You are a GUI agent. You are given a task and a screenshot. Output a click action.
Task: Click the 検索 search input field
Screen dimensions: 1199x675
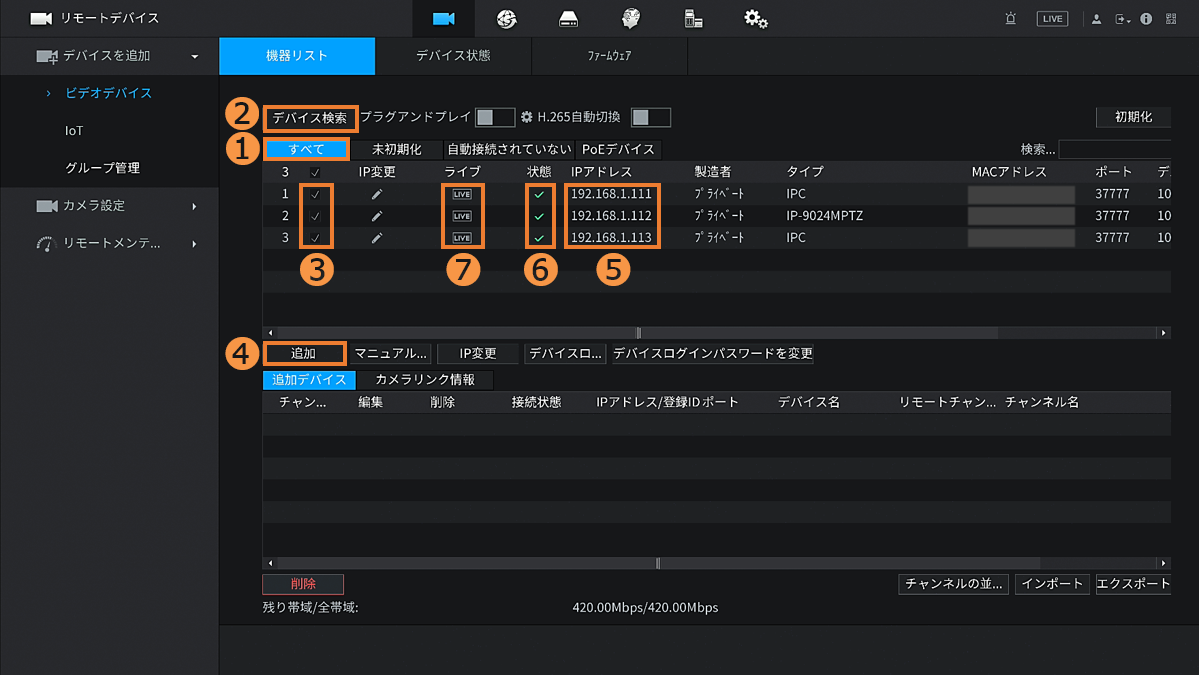[x=1114, y=150]
